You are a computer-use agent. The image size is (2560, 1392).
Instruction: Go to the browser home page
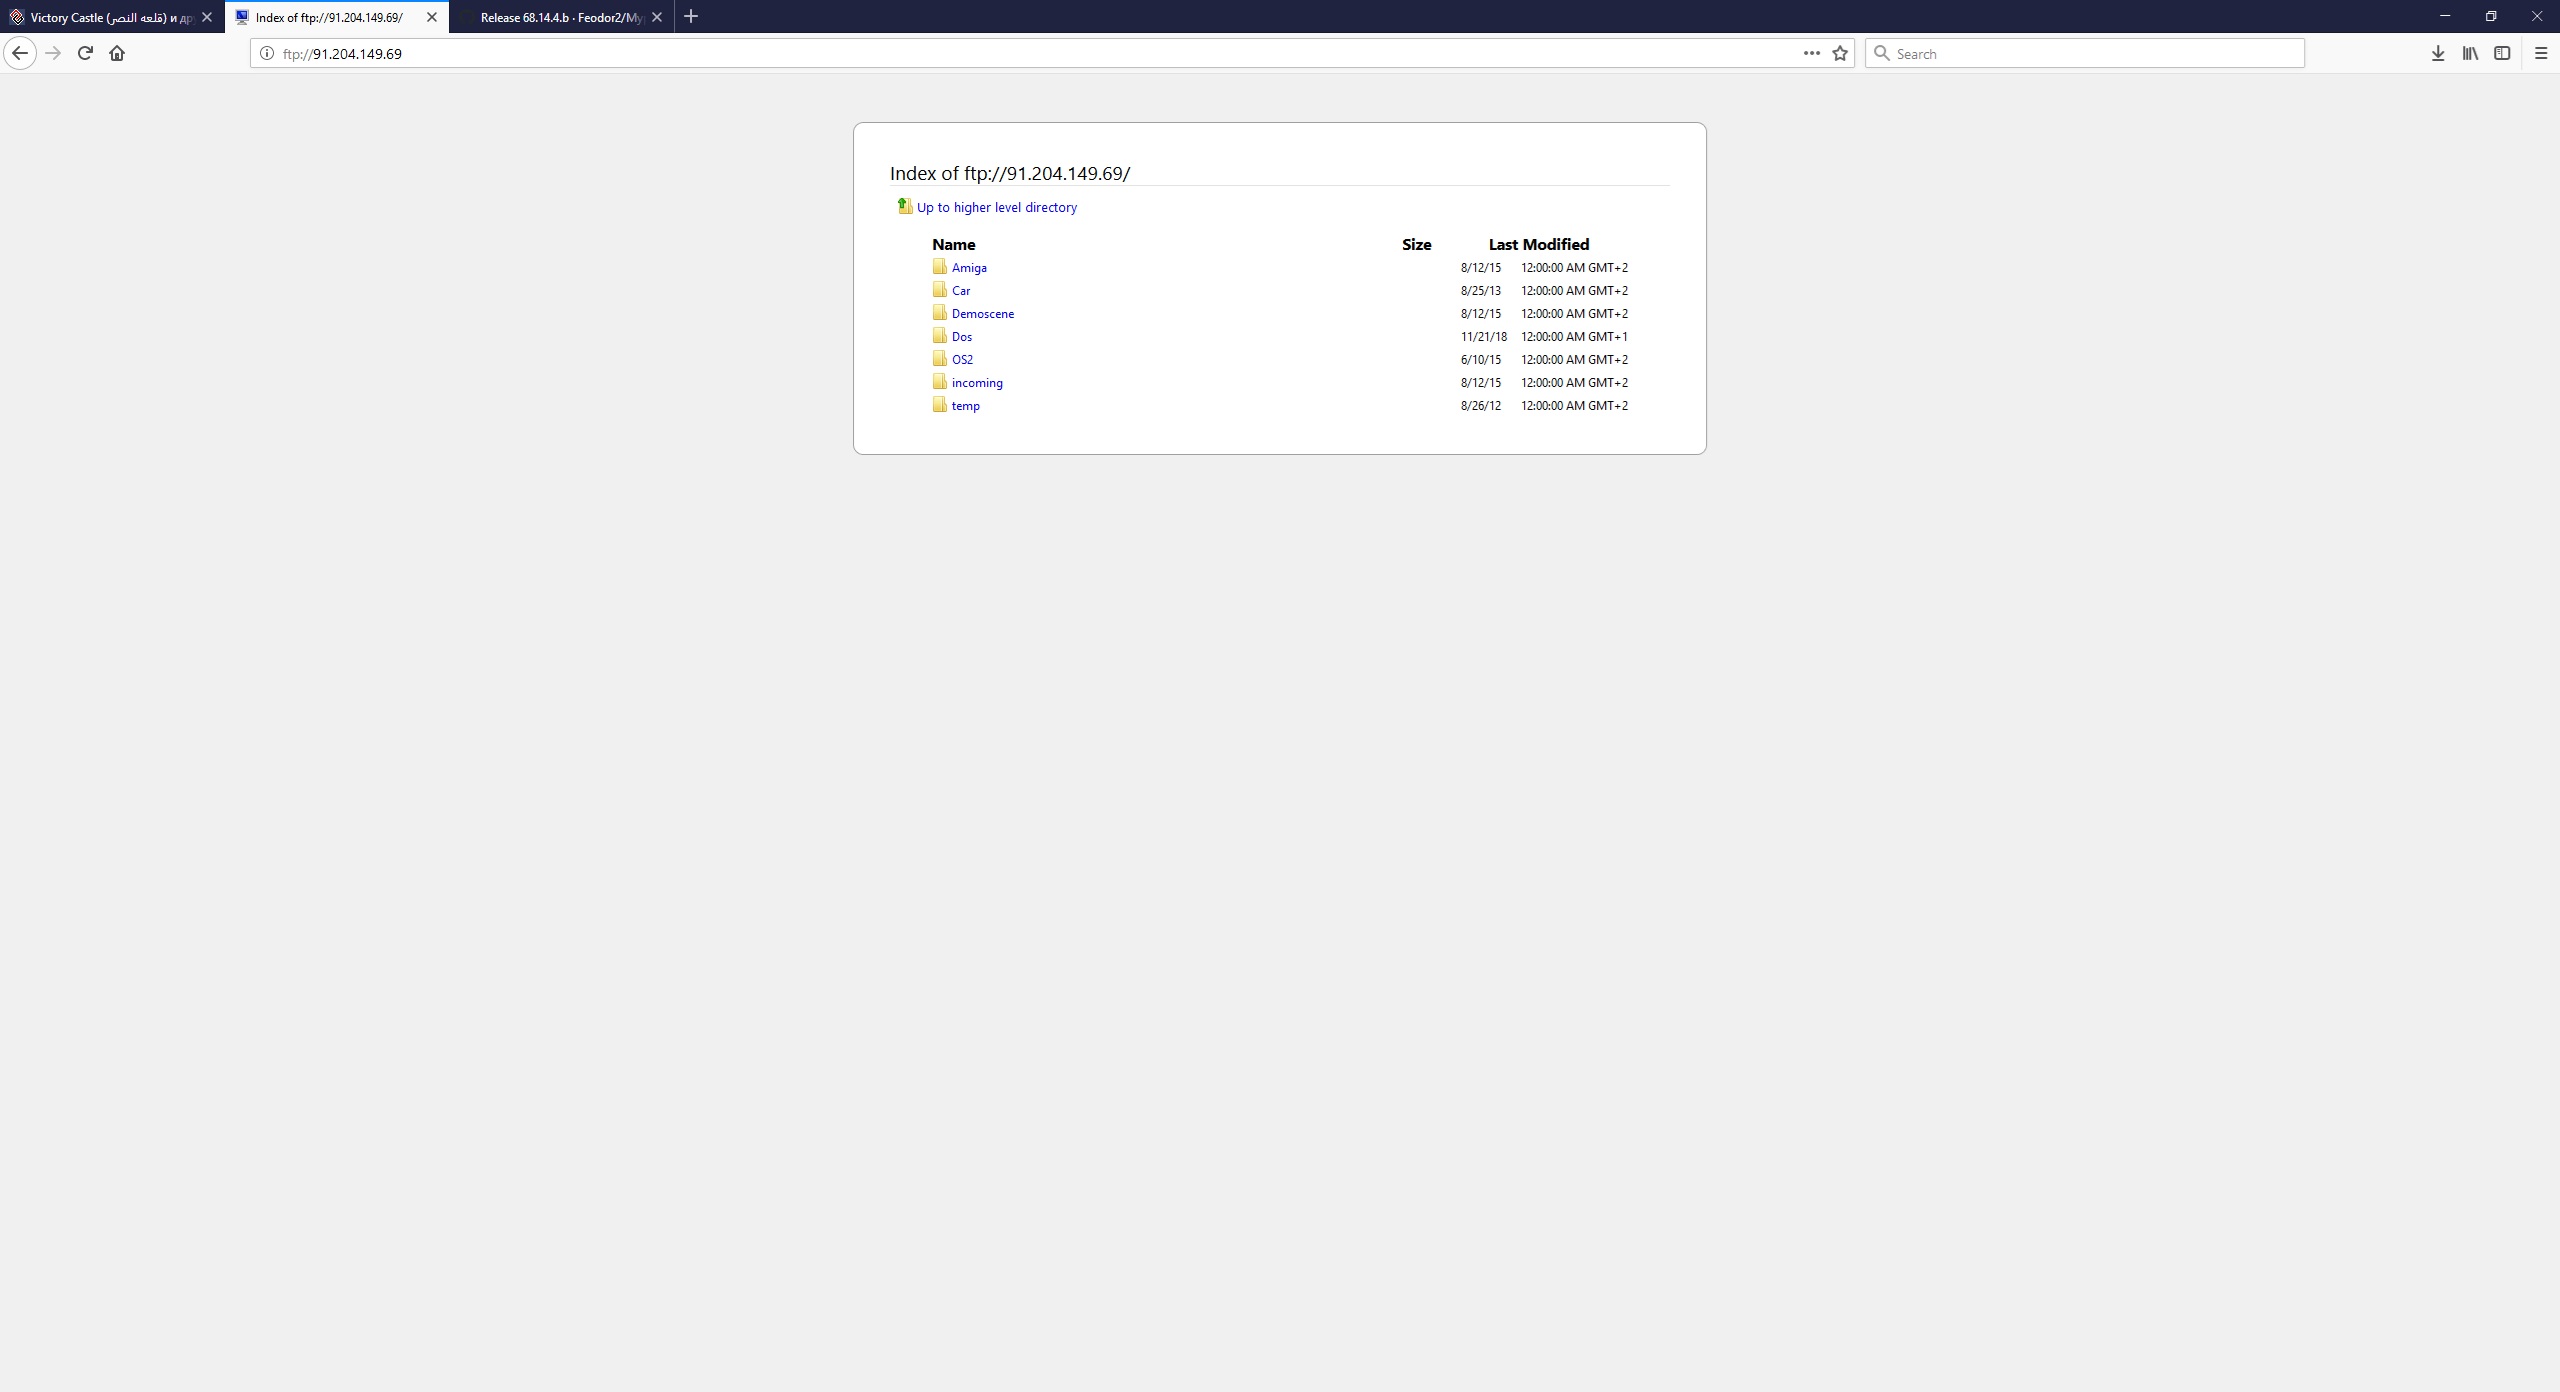point(117,53)
